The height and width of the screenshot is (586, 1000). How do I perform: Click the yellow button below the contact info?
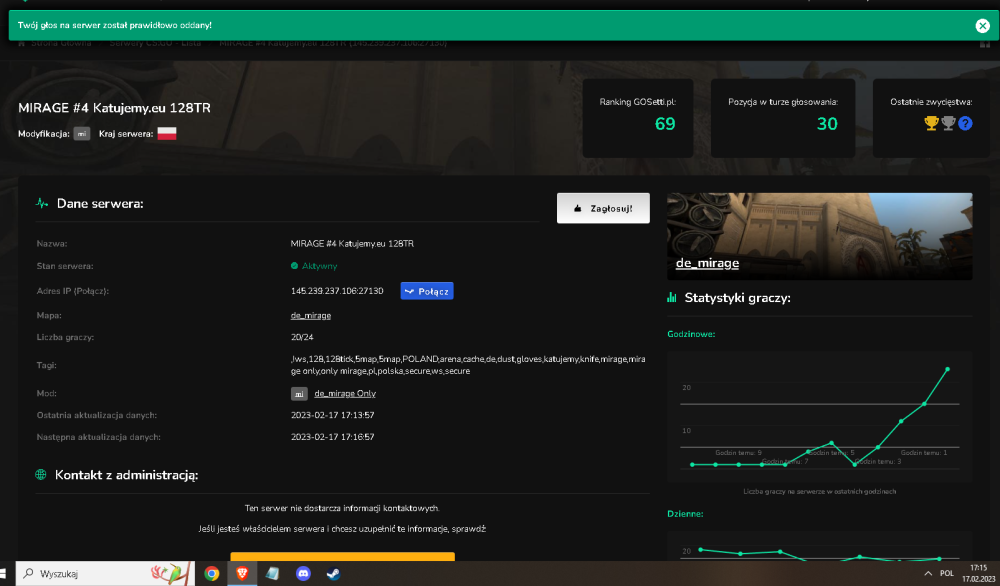tap(342, 556)
